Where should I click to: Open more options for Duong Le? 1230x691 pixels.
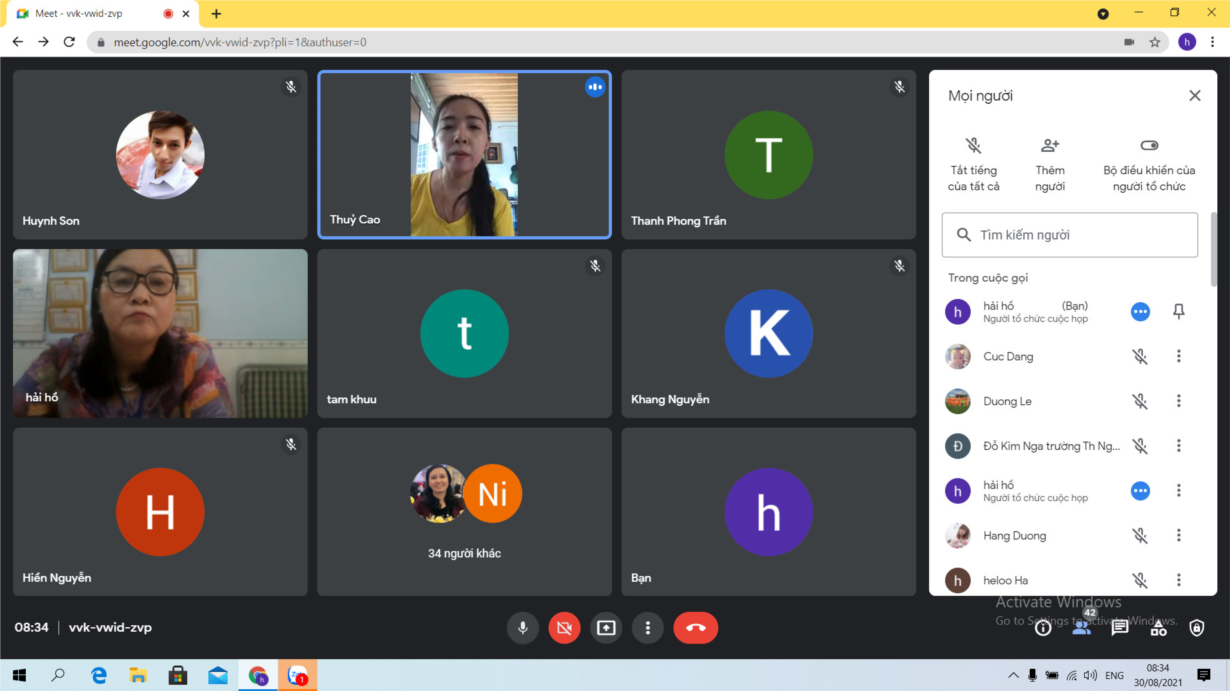pyautogui.click(x=1179, y=401)
